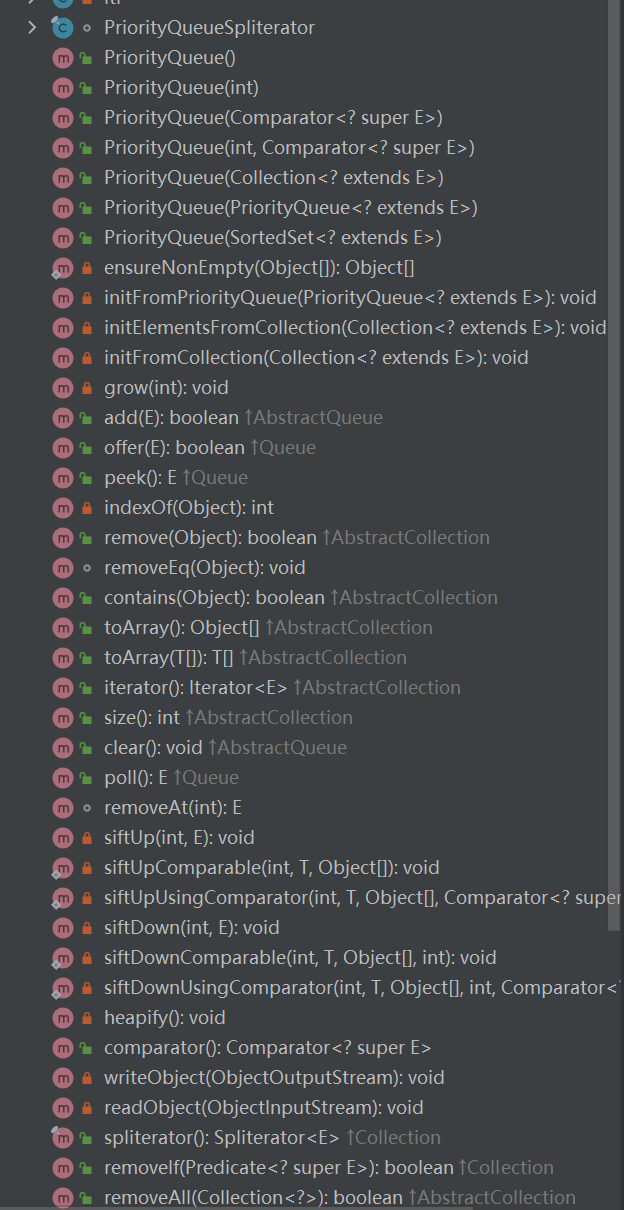Viewport: 624px width, 1210px height.
Task: Click static method icon of siftDownComparable
Action: [63, 958]
